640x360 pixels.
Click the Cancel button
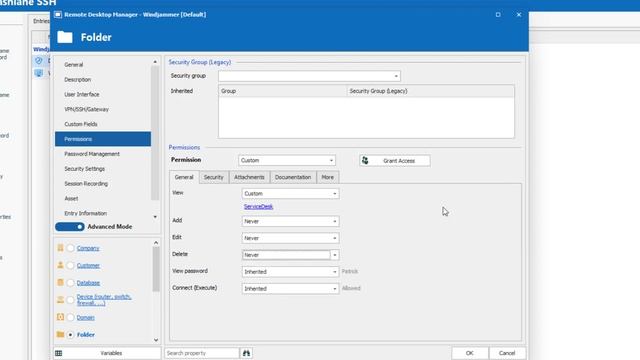(x=507, y=353)
